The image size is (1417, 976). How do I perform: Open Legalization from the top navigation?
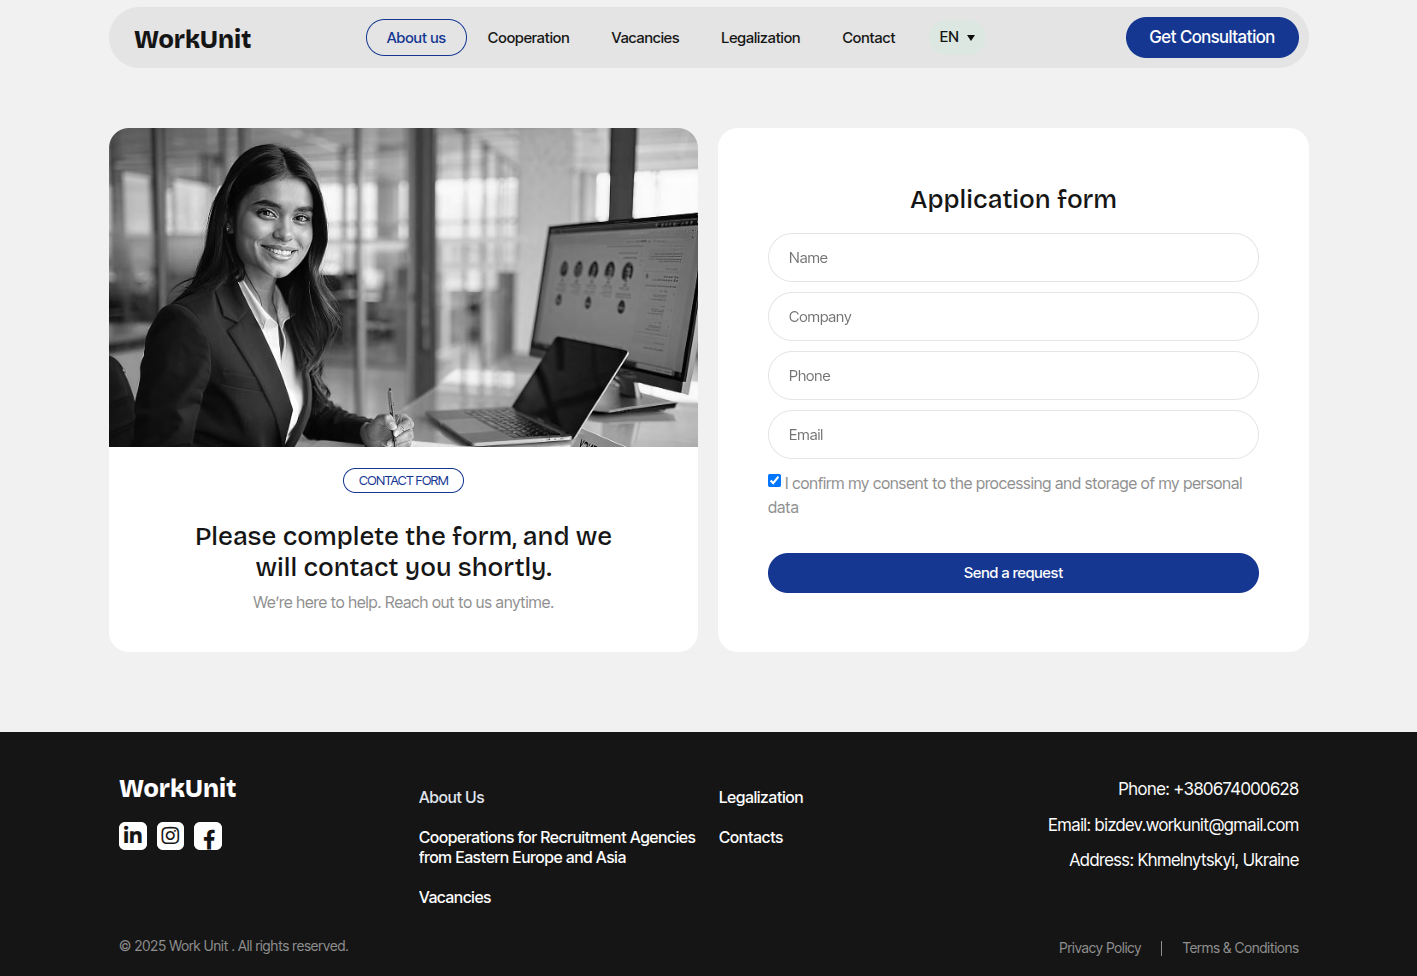(x=760, y=38)
